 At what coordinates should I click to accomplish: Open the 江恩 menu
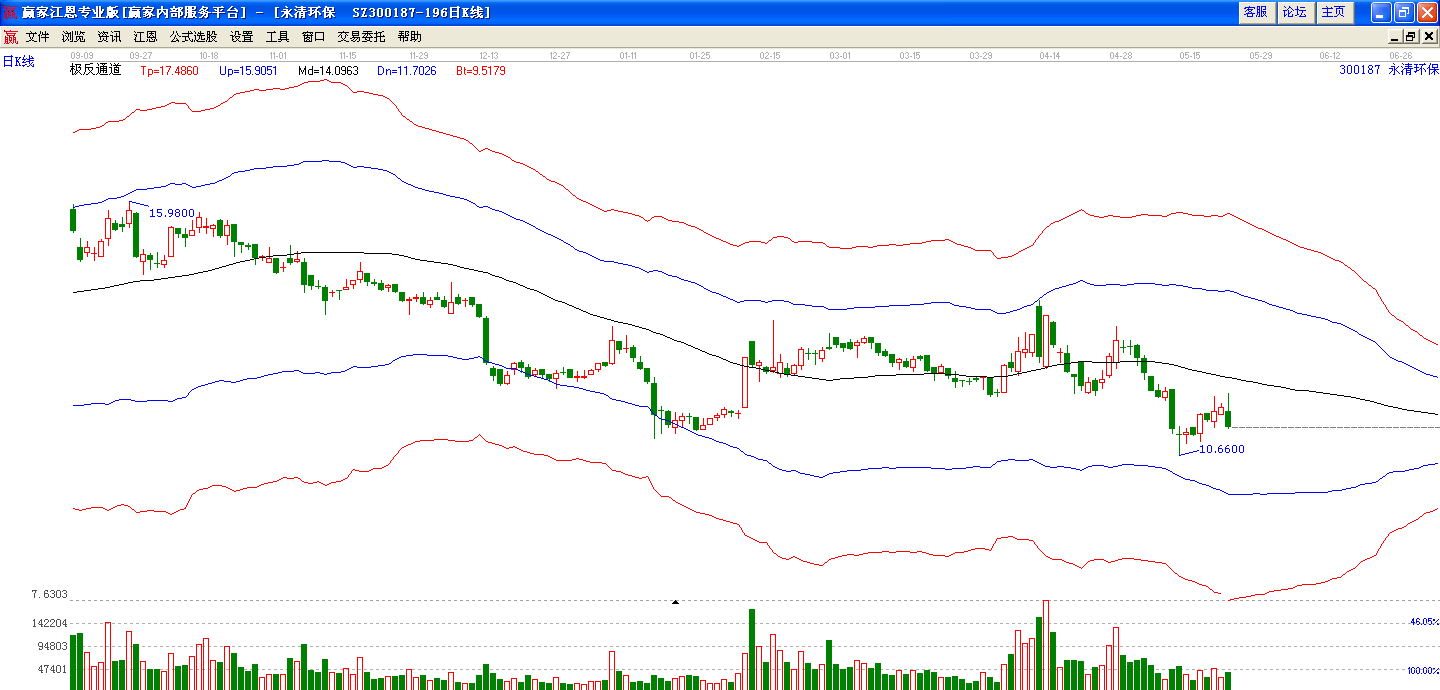point(146,37)
